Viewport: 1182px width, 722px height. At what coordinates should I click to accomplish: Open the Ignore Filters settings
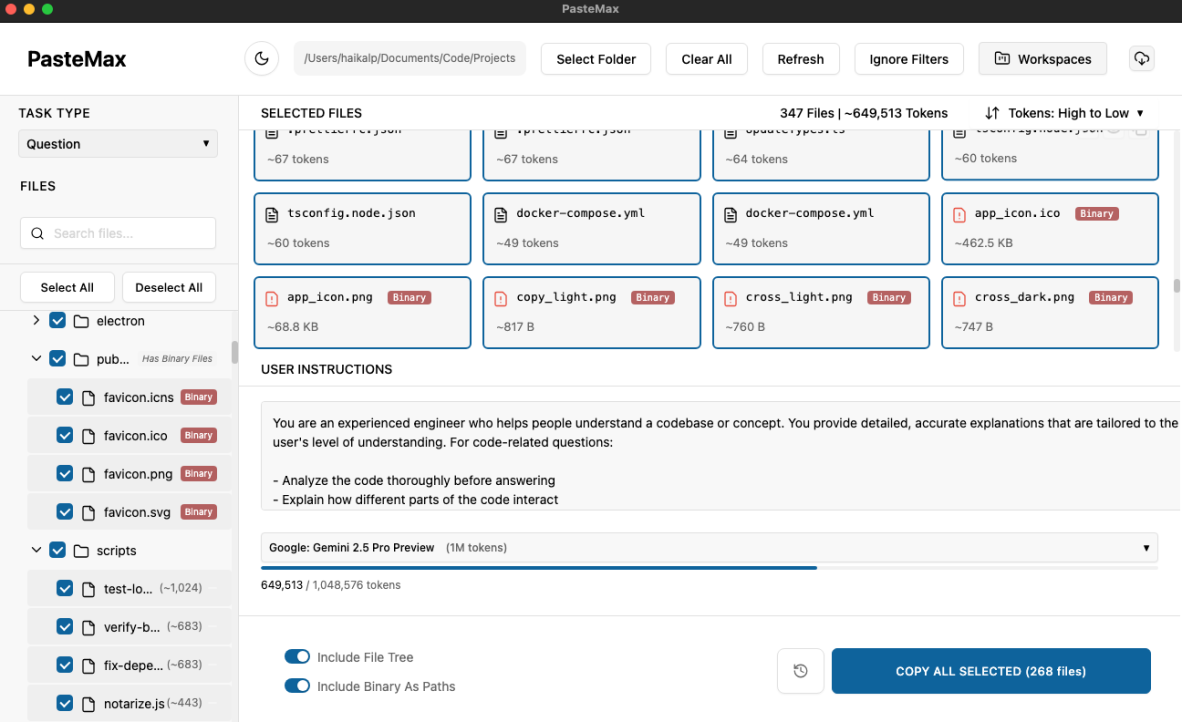[908, 59]
